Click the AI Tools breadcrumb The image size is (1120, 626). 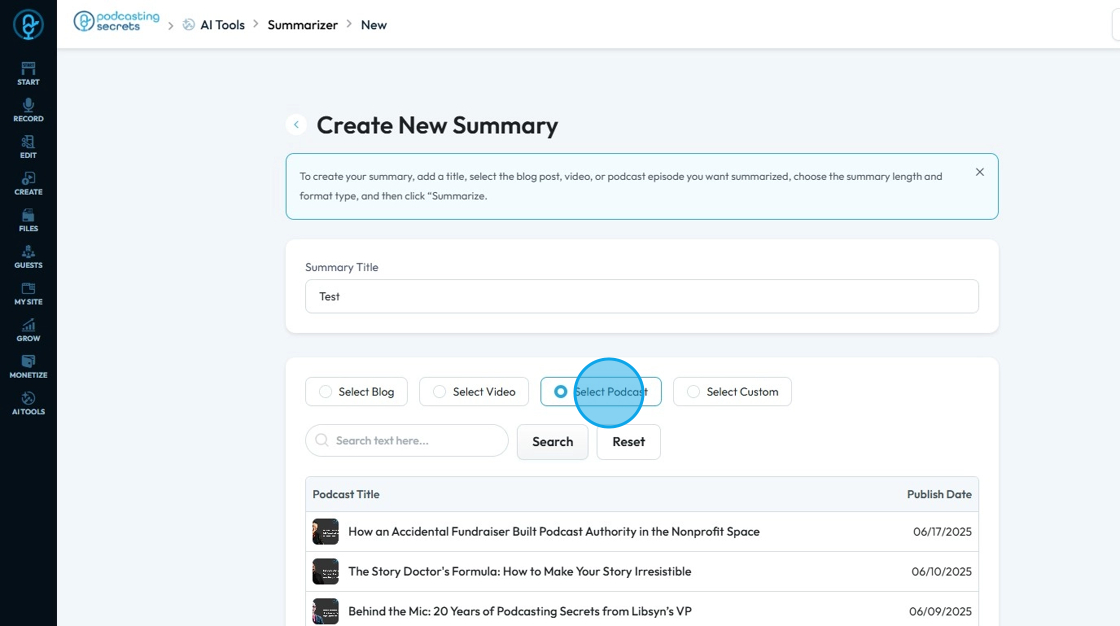[221, 25]
